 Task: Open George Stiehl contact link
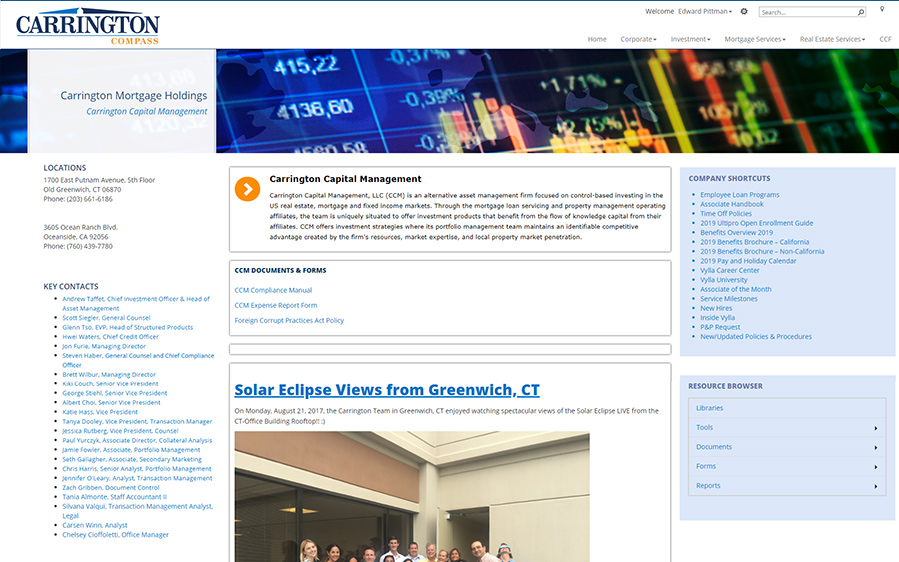pos(115,393)
